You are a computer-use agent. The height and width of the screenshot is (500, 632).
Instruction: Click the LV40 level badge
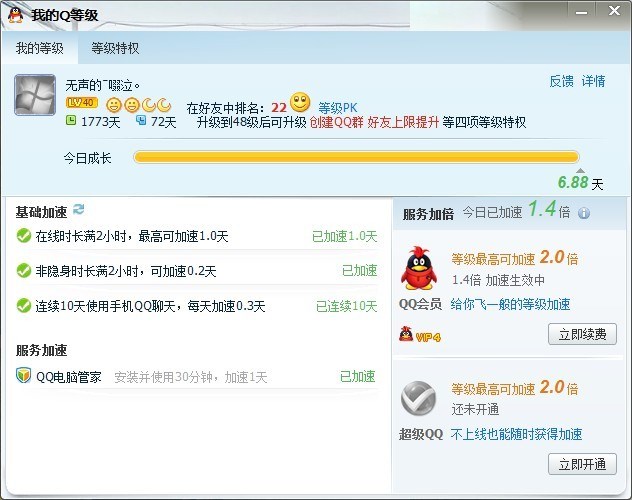pyautogui.click(x=82, y=103)
